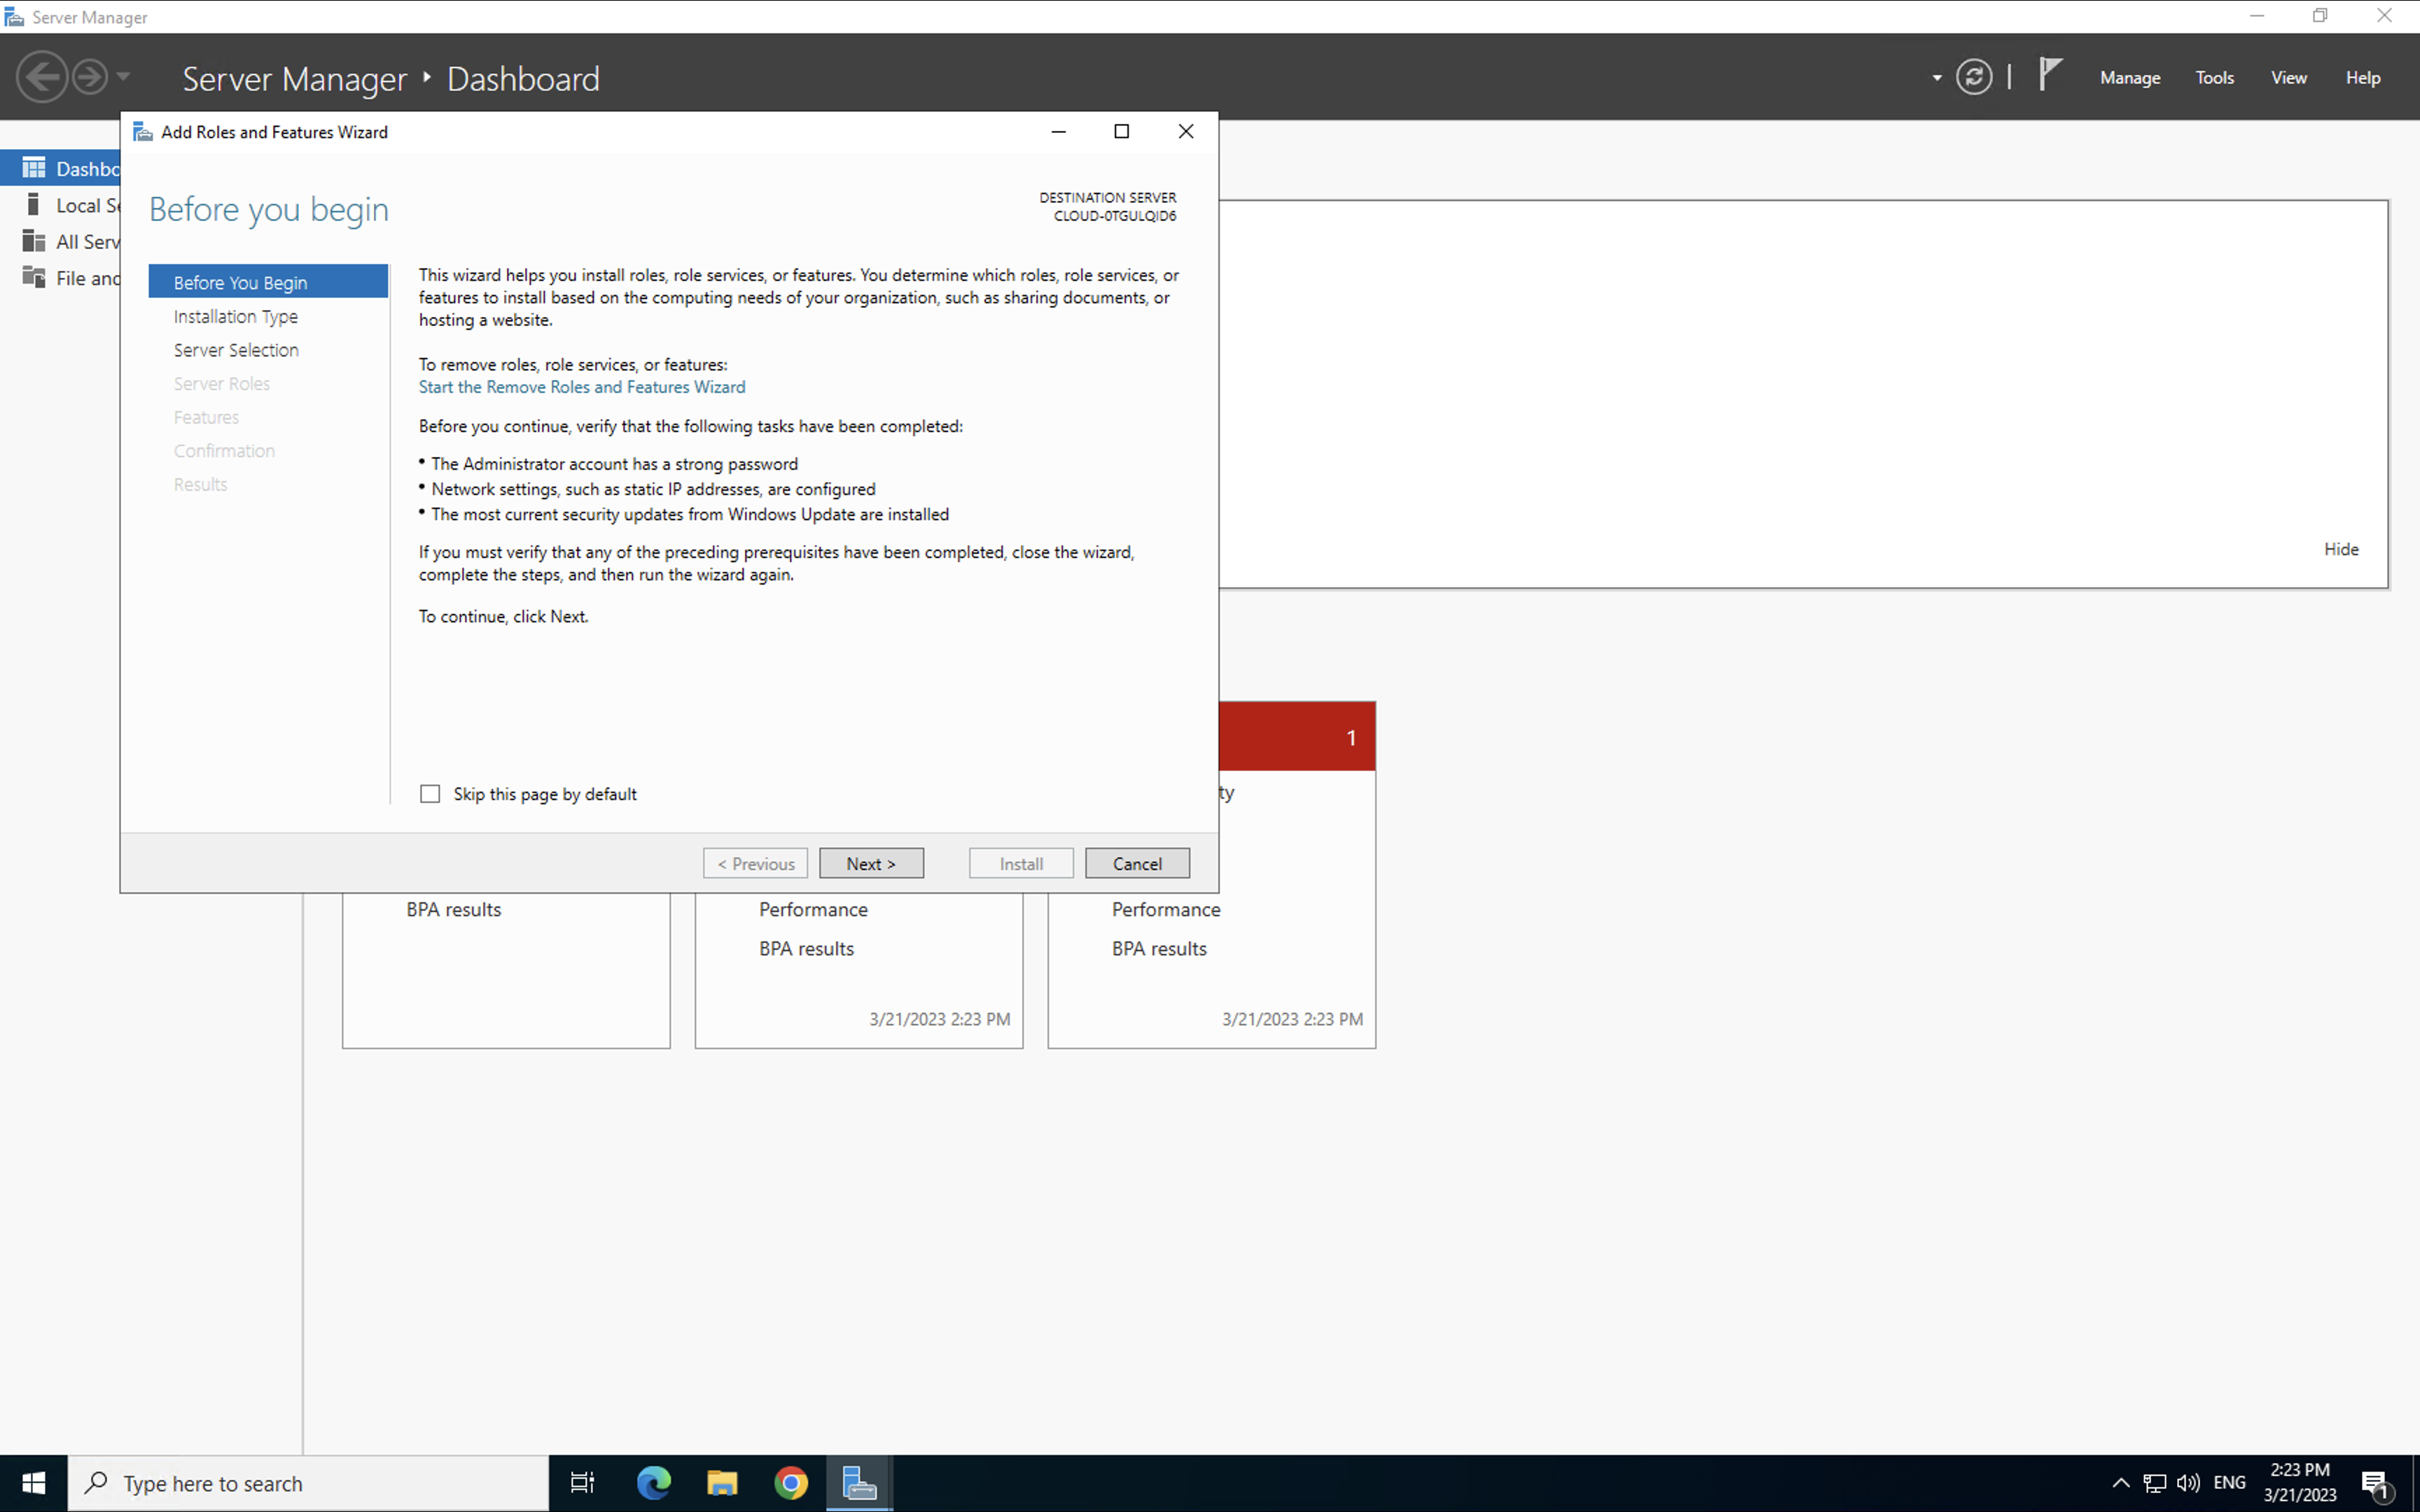The width and height of the screenshot is (2420, 1512).
Task: Click the Dashboard breadcrumb title
Action: (x=523, y=78)
